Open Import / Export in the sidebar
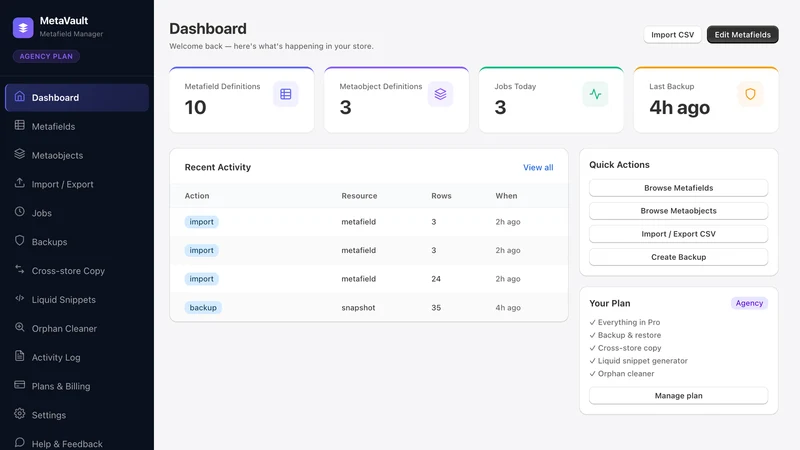The width and height of the screenshot is (800, 450). [x=77, y=184]
